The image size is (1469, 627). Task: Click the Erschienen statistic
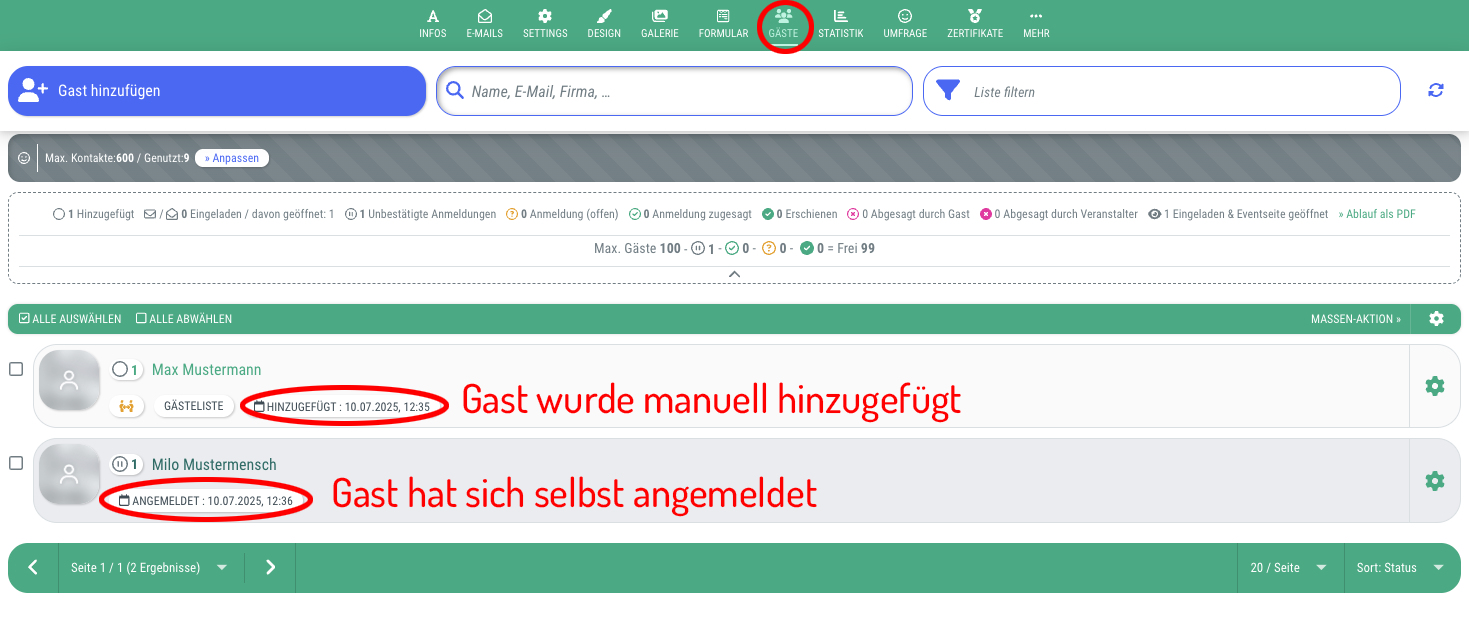800,214
